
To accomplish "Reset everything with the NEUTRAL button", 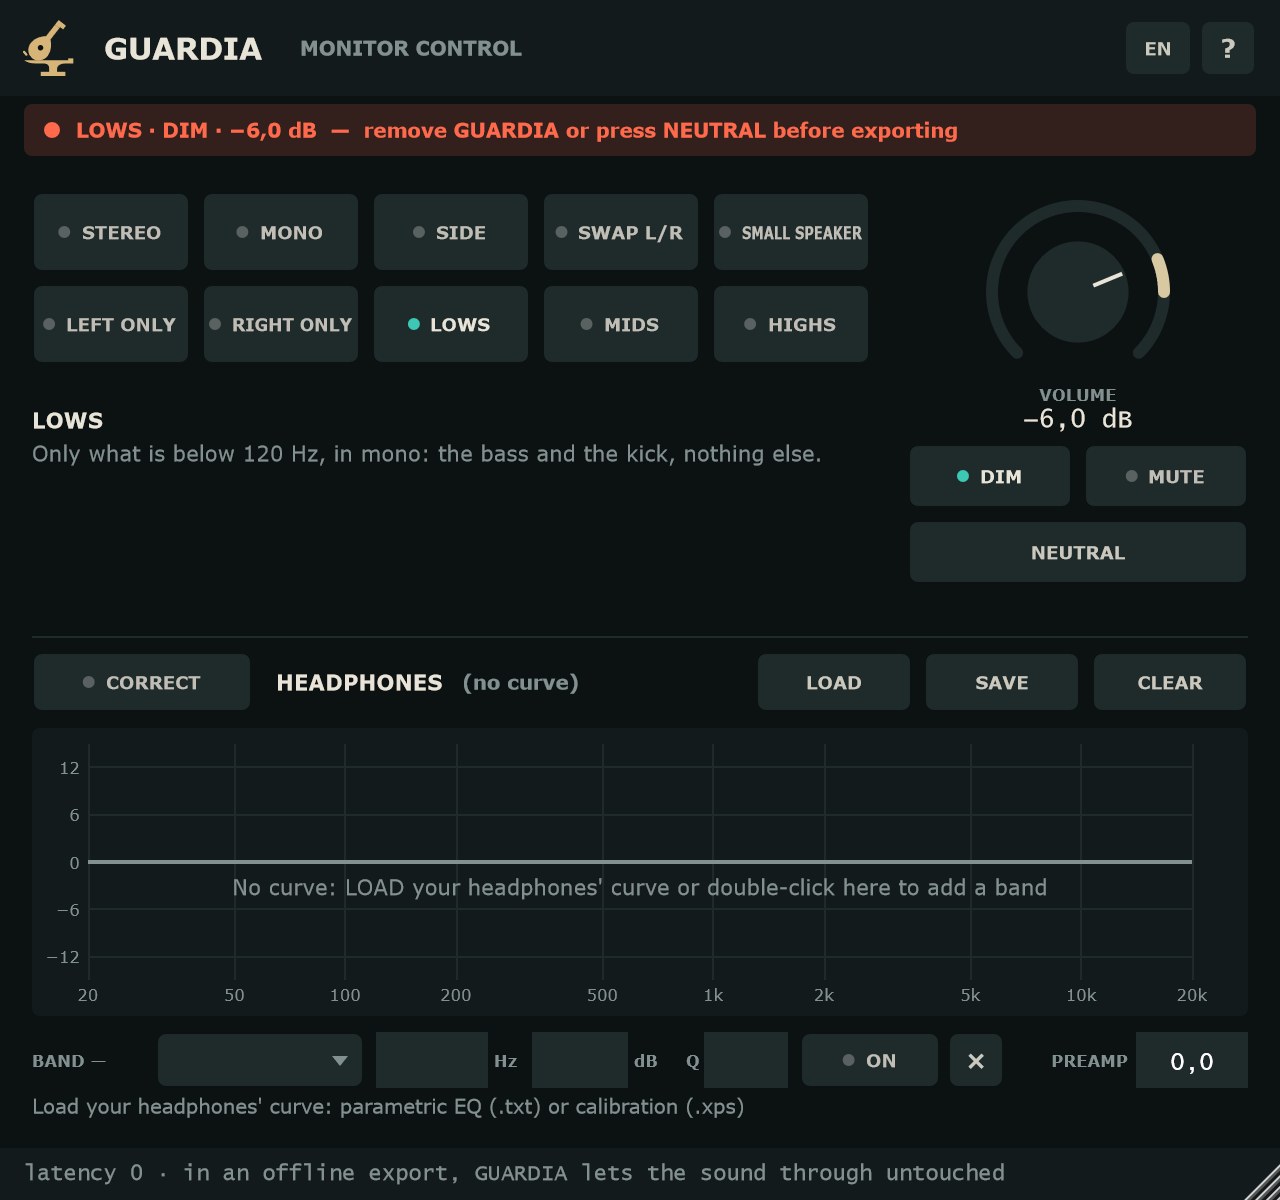I will coord(1078,552).
